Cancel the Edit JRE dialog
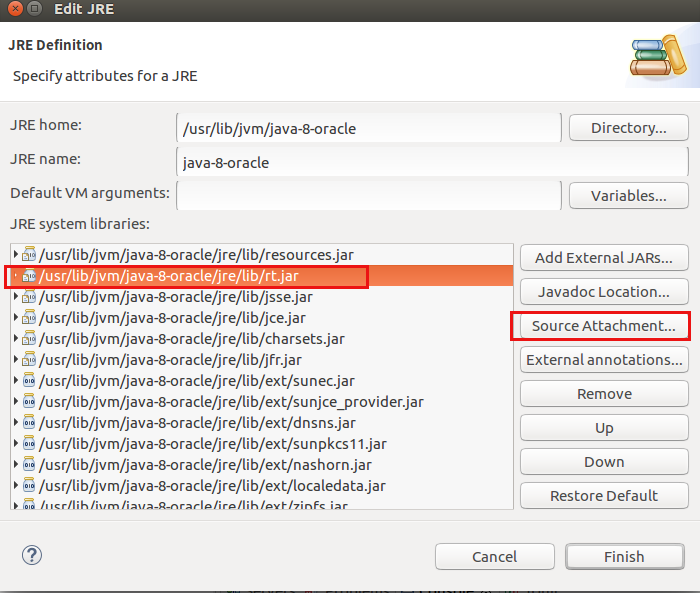Viewport: 700px width, 593px height. coord(495,556)
